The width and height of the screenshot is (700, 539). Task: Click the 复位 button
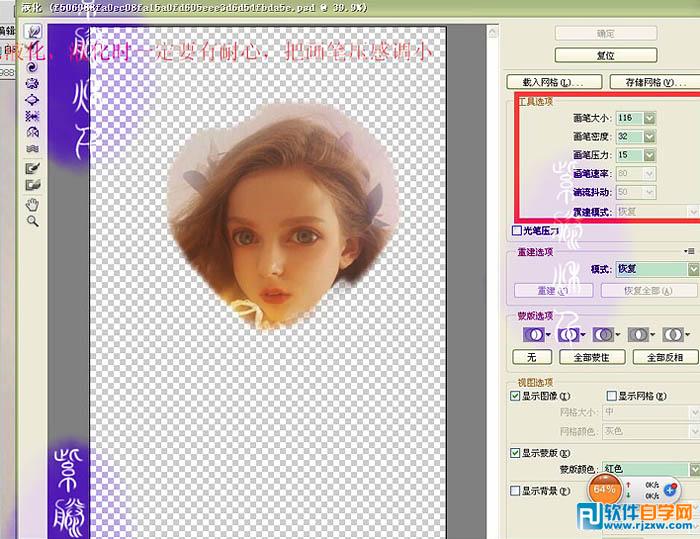(606, 55)
